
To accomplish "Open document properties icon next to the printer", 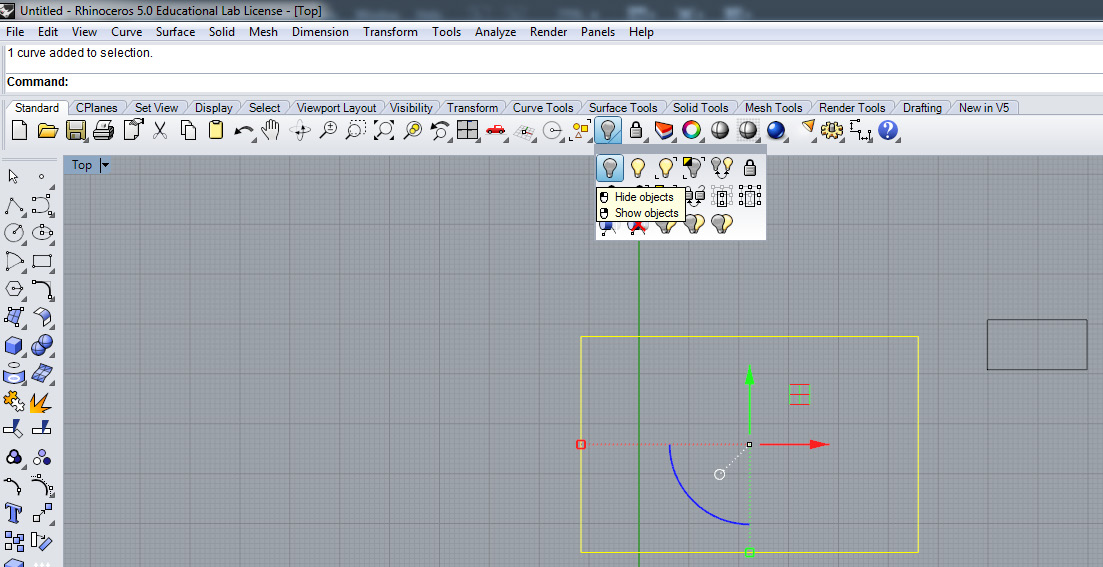I will (132, 130).
